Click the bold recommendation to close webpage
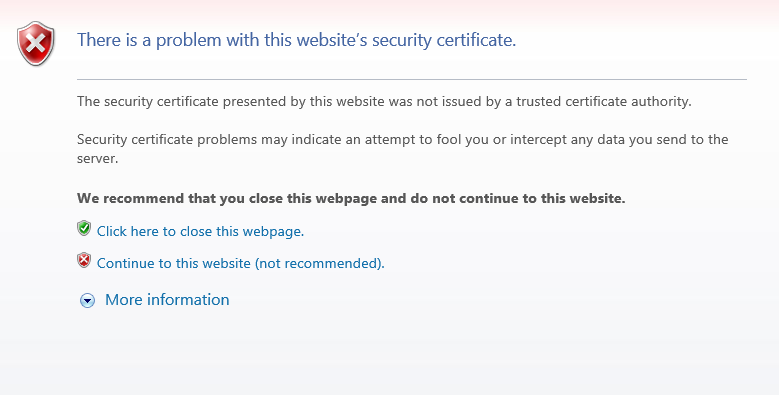Viewport: 779px width, 395px height. coord(351,198)
